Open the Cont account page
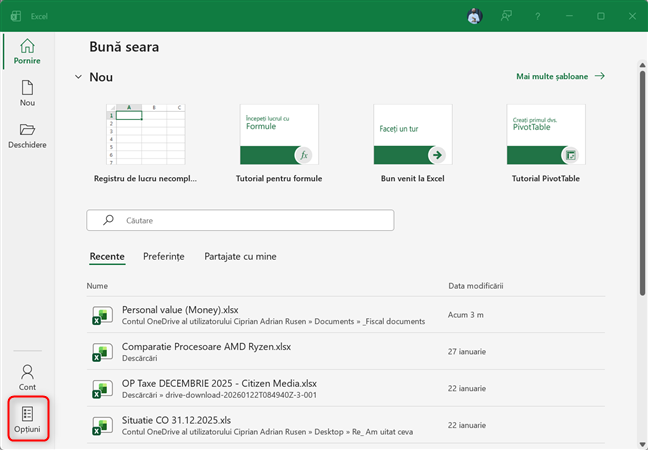The image size is (648, 450). pos(27,376)
